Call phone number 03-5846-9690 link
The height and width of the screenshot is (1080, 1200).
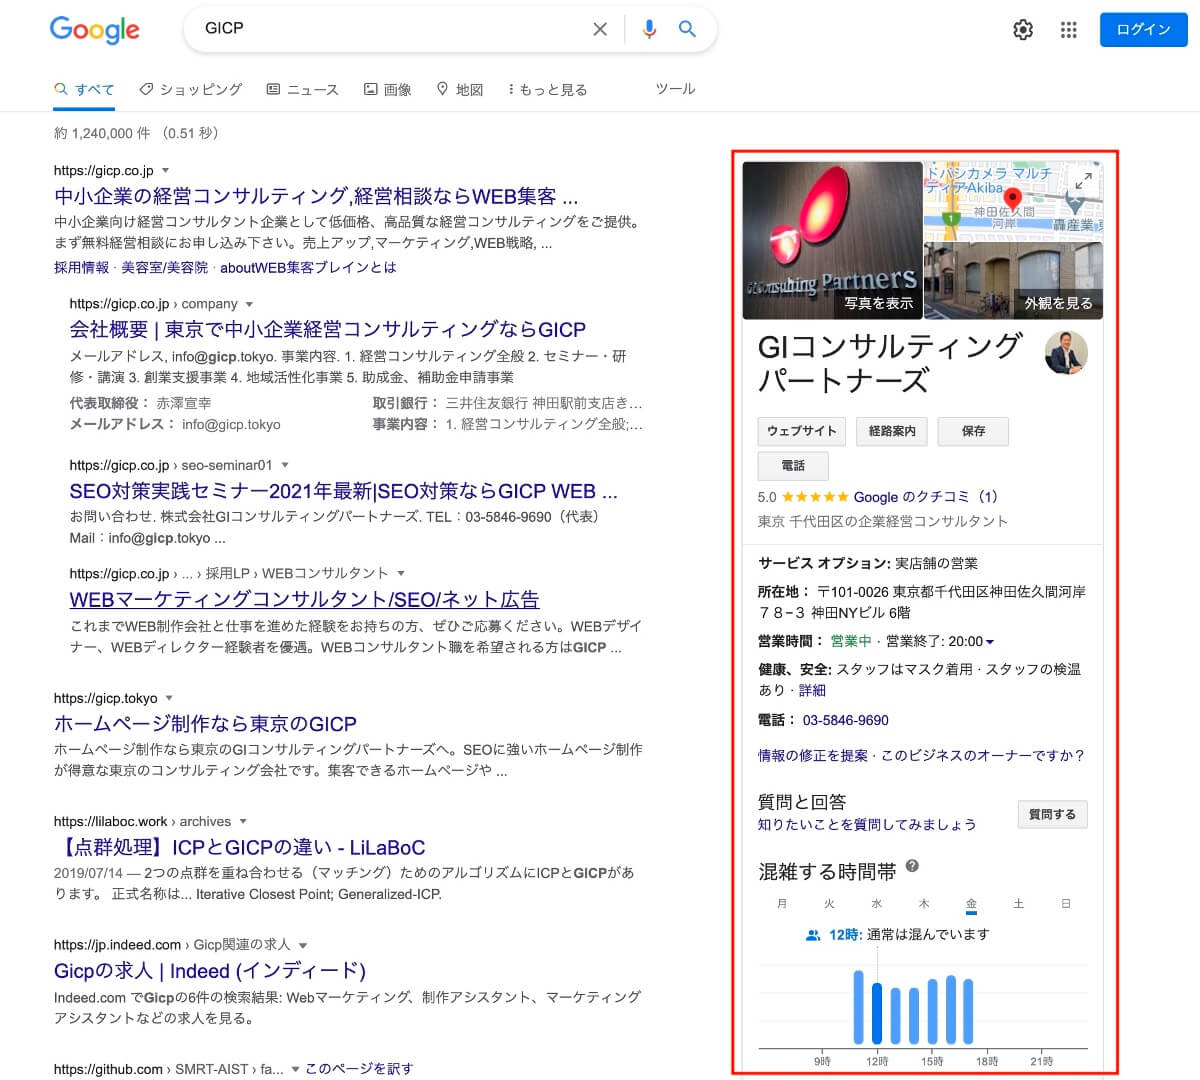[846, 720]
